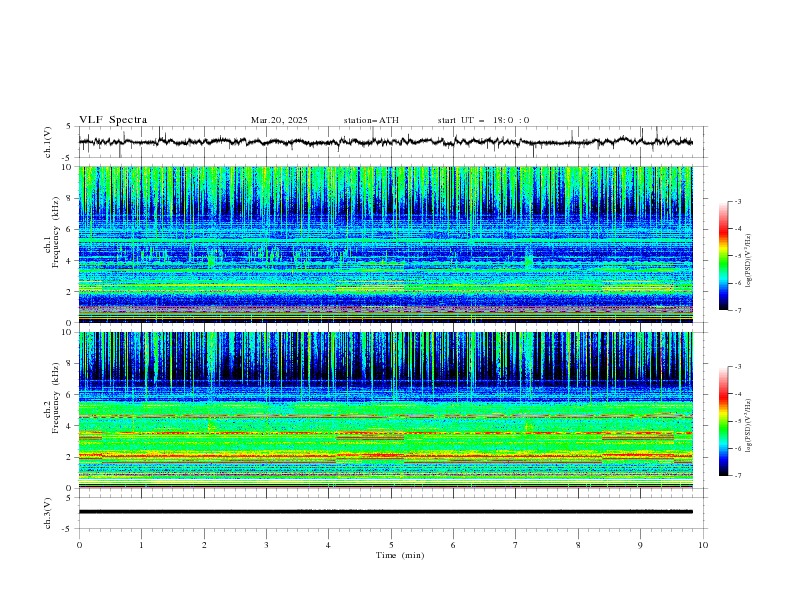Viewport: 792px width, 612px height.
Task: Click the ch.2 PSD color scale bar
Action: click(723, 421)
